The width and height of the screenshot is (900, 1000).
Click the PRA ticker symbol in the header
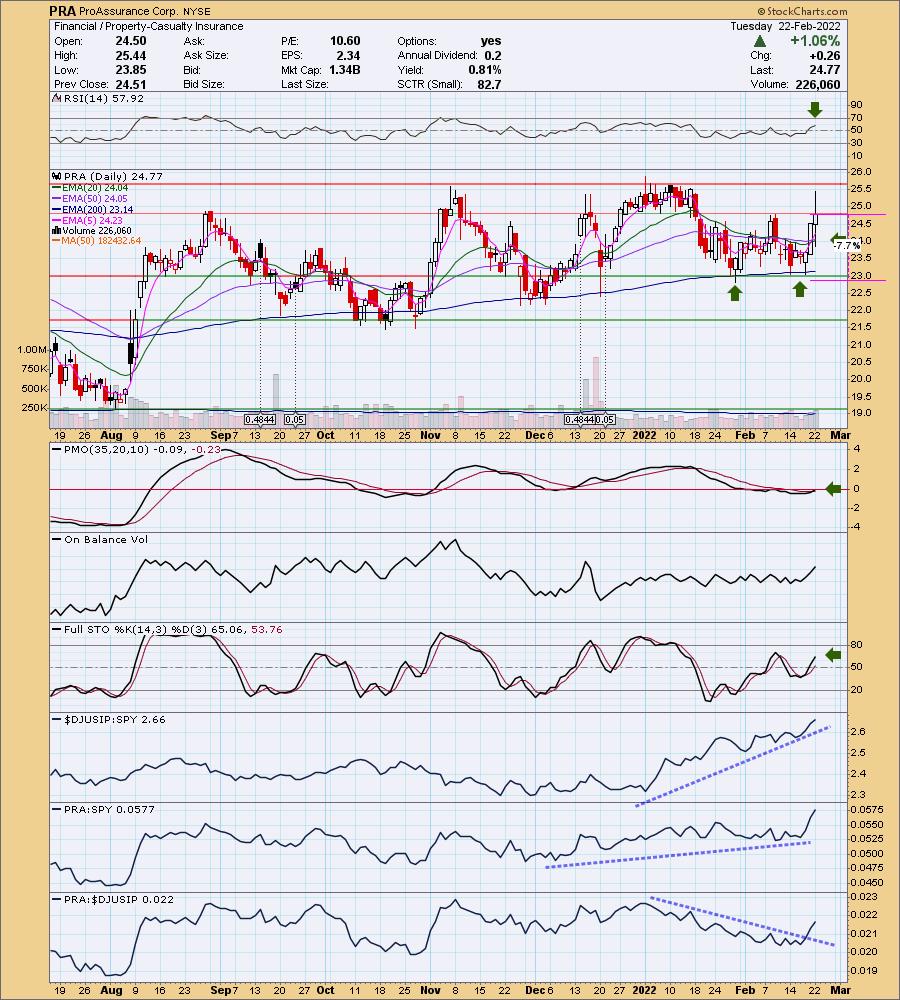tap(63, 11)
